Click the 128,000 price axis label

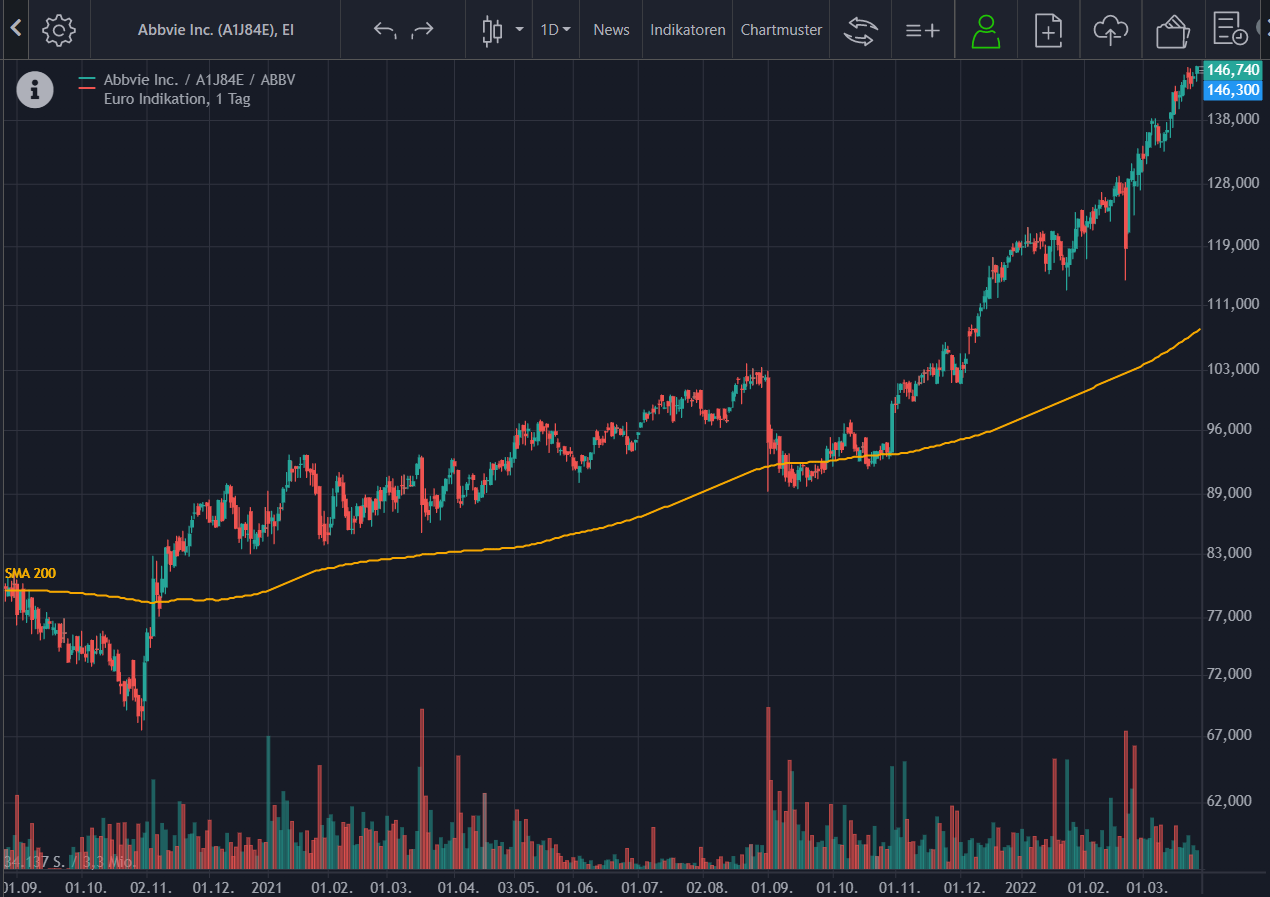[1233, 183]
